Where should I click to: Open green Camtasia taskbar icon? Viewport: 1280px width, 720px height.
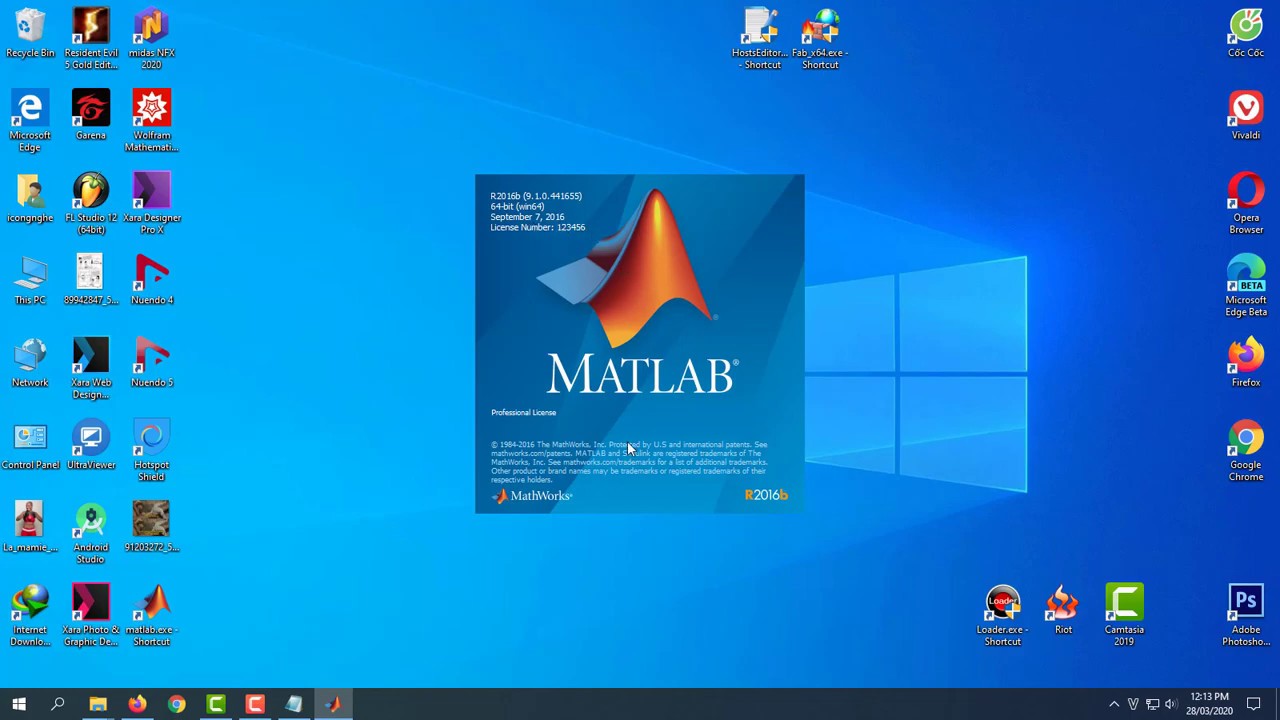click(x=216, y=704)
